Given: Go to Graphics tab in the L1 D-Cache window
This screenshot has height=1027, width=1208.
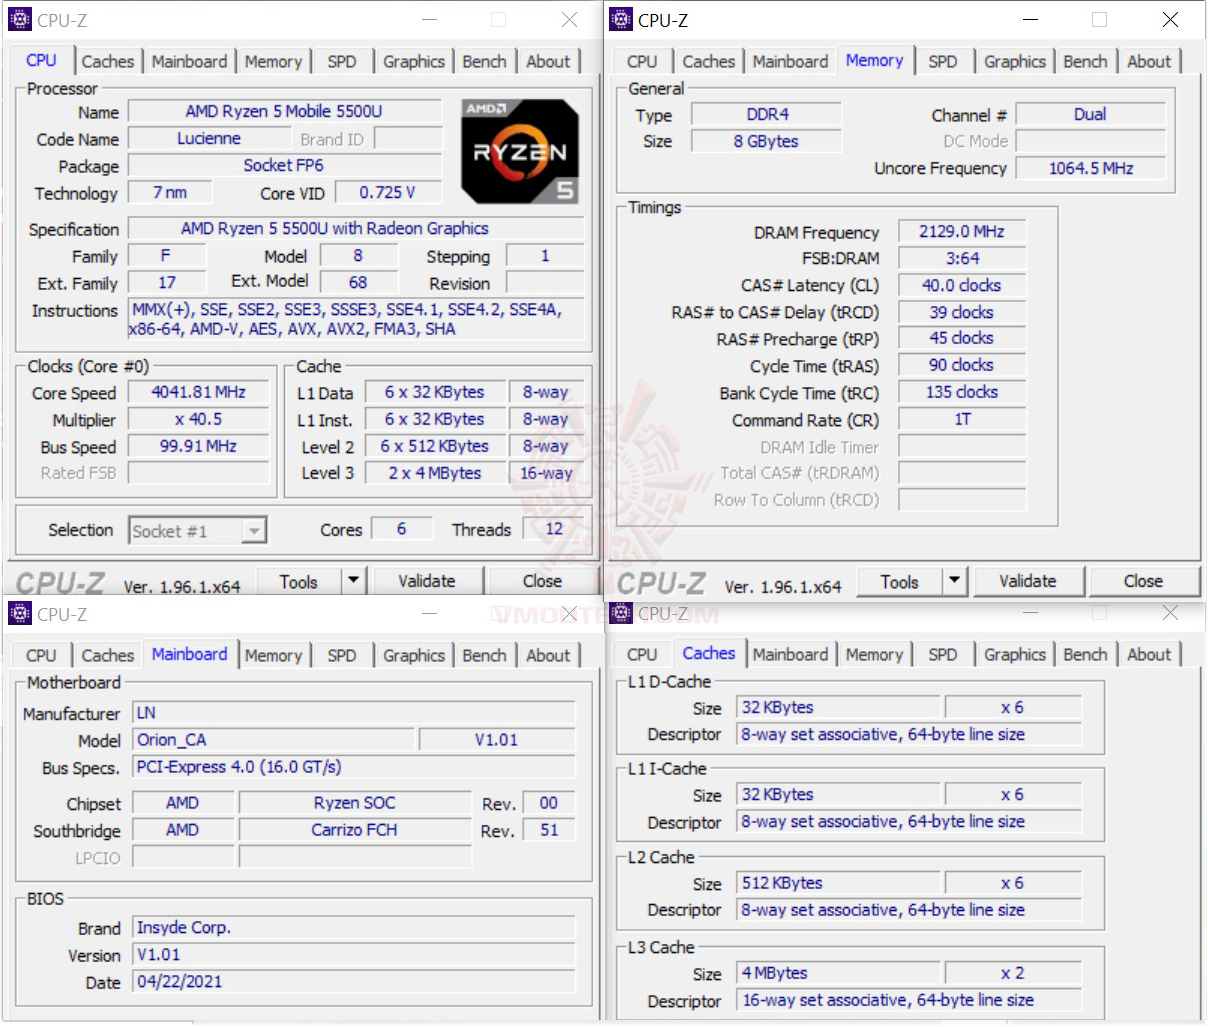Looking at the screenshot, I should (x=1015, y=654).
